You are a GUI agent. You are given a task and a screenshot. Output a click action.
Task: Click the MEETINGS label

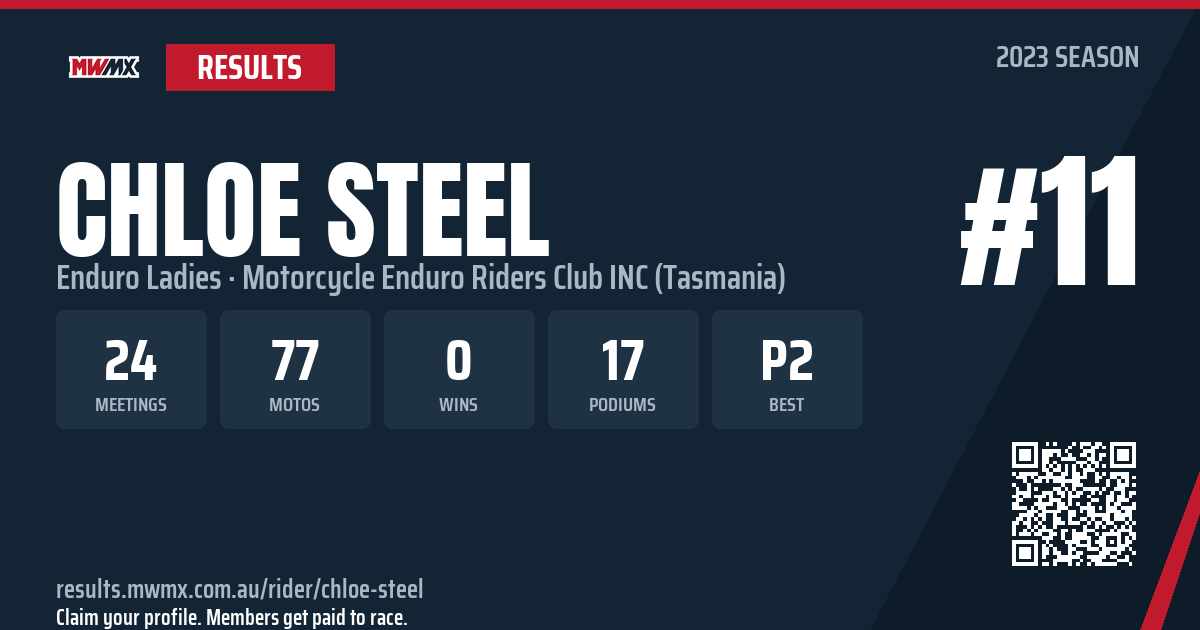(x=131, y=405)
